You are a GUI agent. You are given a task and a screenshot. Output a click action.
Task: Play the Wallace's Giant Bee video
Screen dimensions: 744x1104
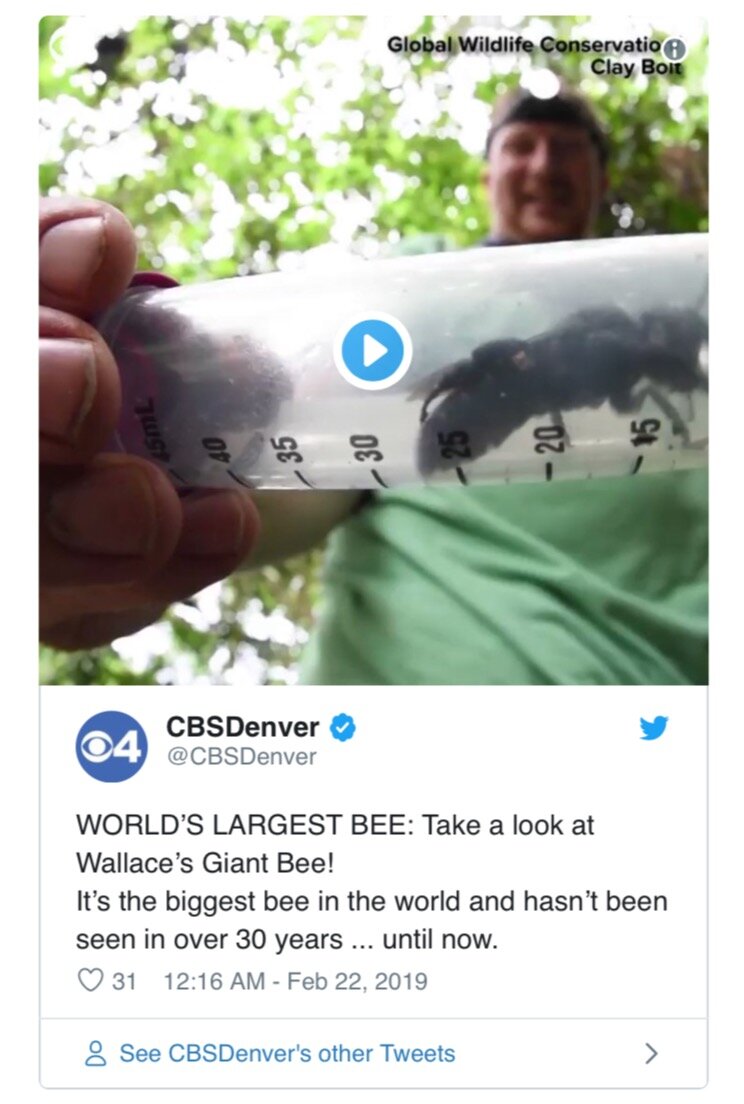[372, 350]
